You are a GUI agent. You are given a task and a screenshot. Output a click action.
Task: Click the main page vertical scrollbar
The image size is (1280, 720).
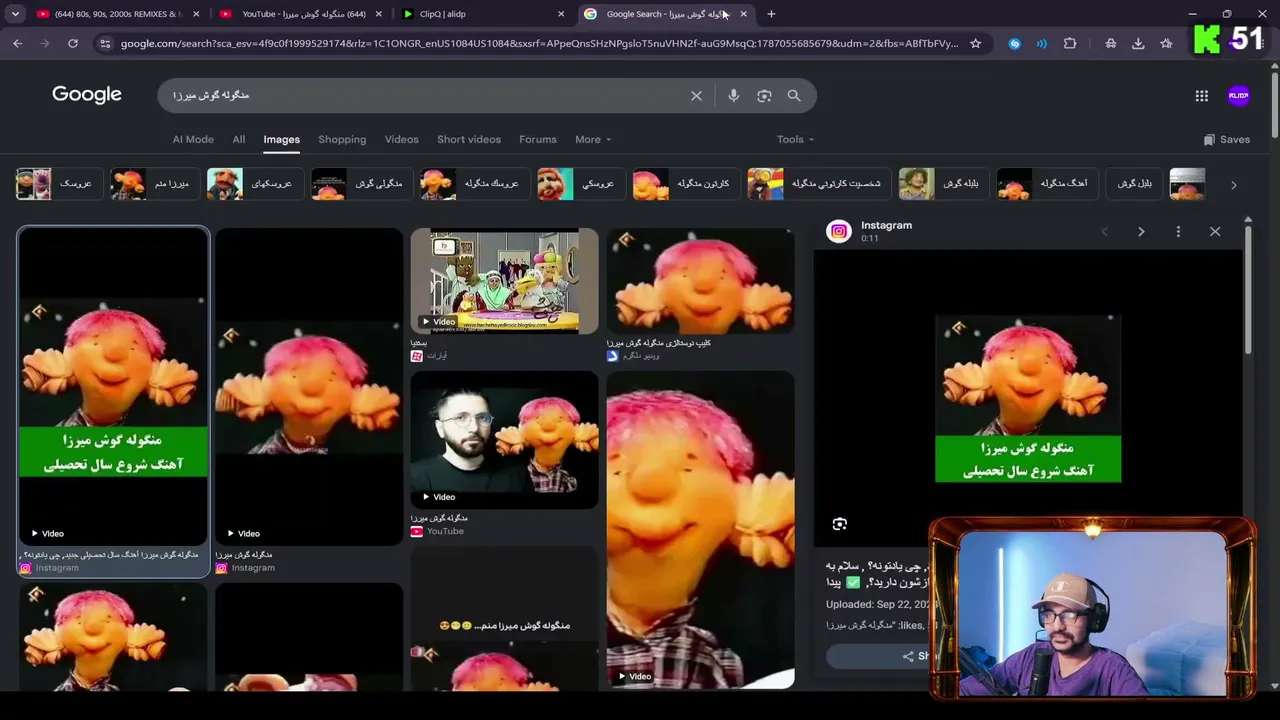pyautogui.click(x=1274, y=105)
